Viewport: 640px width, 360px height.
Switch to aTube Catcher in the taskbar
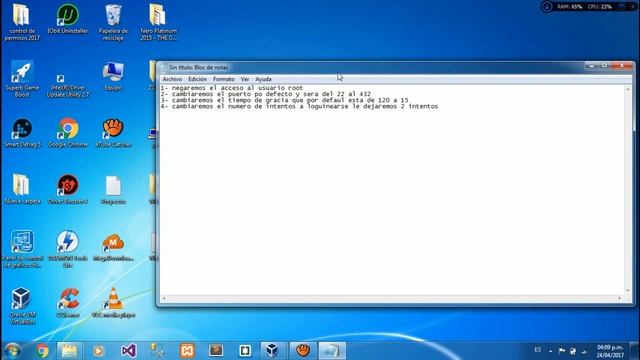pyautogui.click(x=303, y=351)
